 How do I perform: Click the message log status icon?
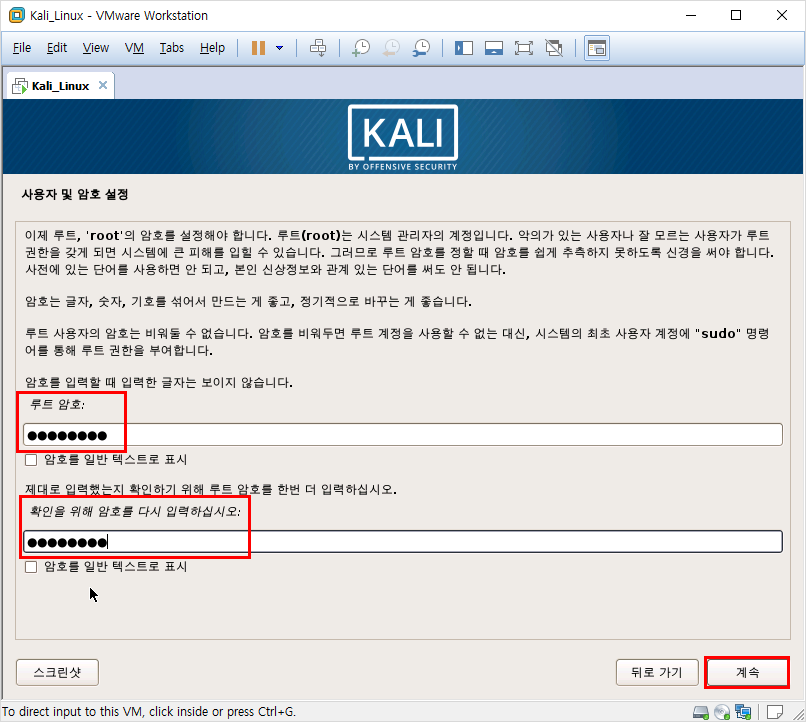775,712
